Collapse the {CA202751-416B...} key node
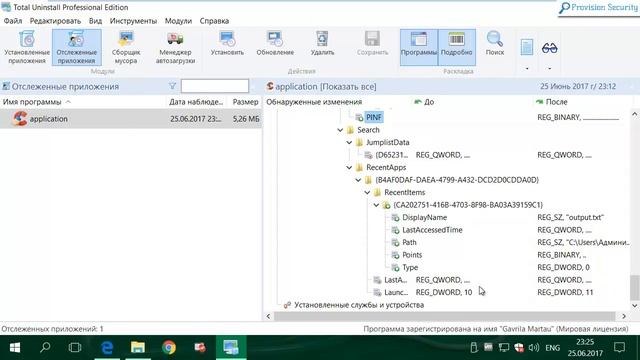 [376, 205]
